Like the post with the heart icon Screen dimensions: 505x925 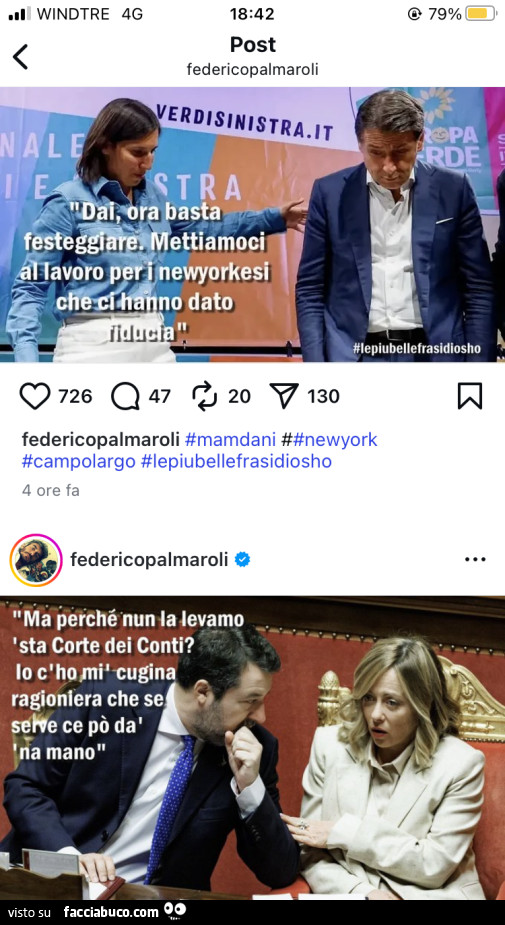tap(35, 396)
